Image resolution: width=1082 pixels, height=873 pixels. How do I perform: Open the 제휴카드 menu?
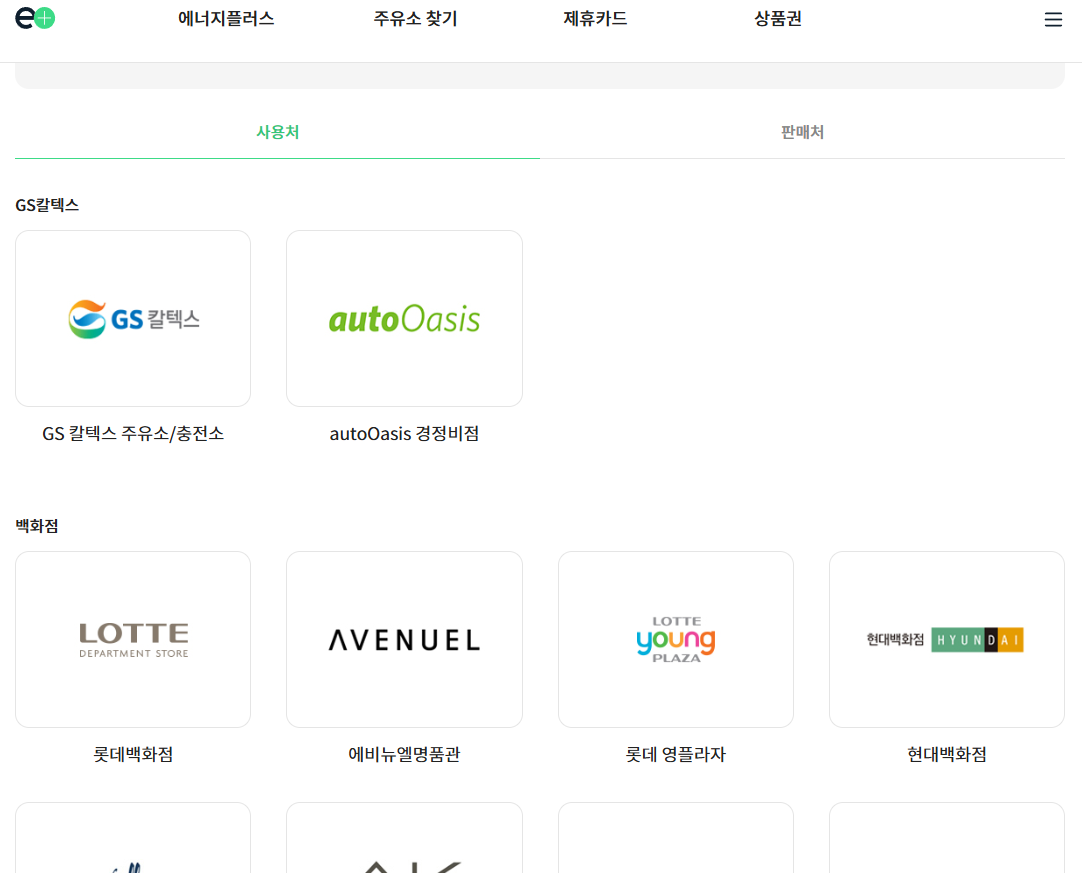click(595, 19)
